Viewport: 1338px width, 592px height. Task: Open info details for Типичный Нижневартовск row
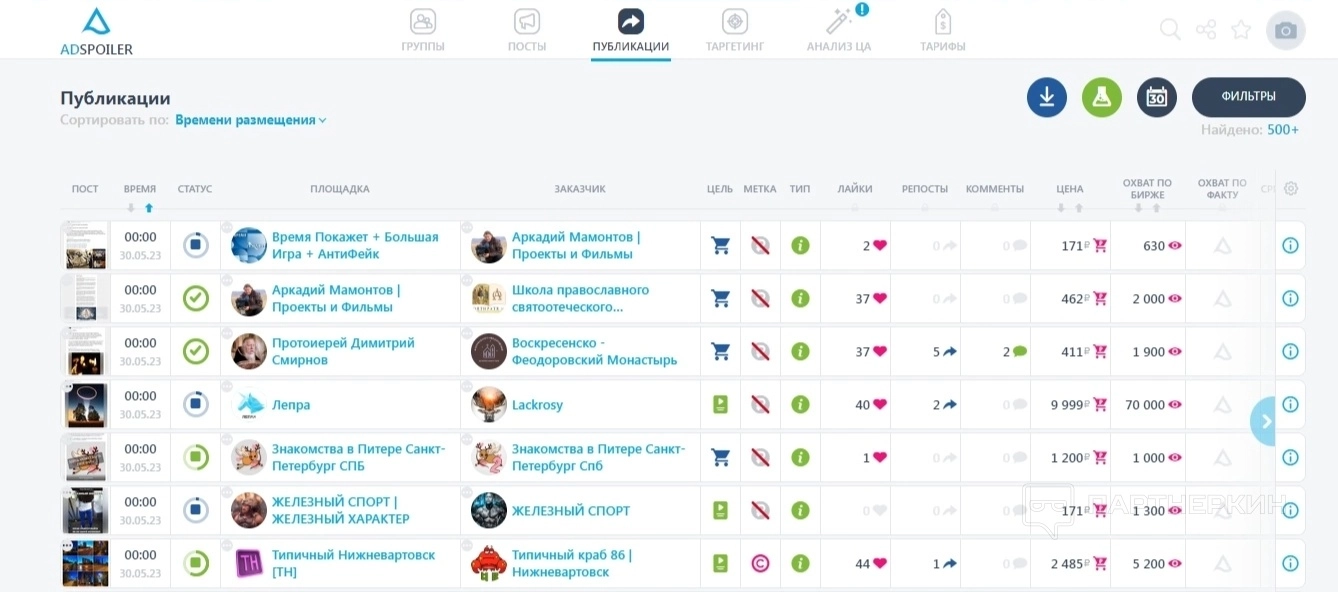1290,563
